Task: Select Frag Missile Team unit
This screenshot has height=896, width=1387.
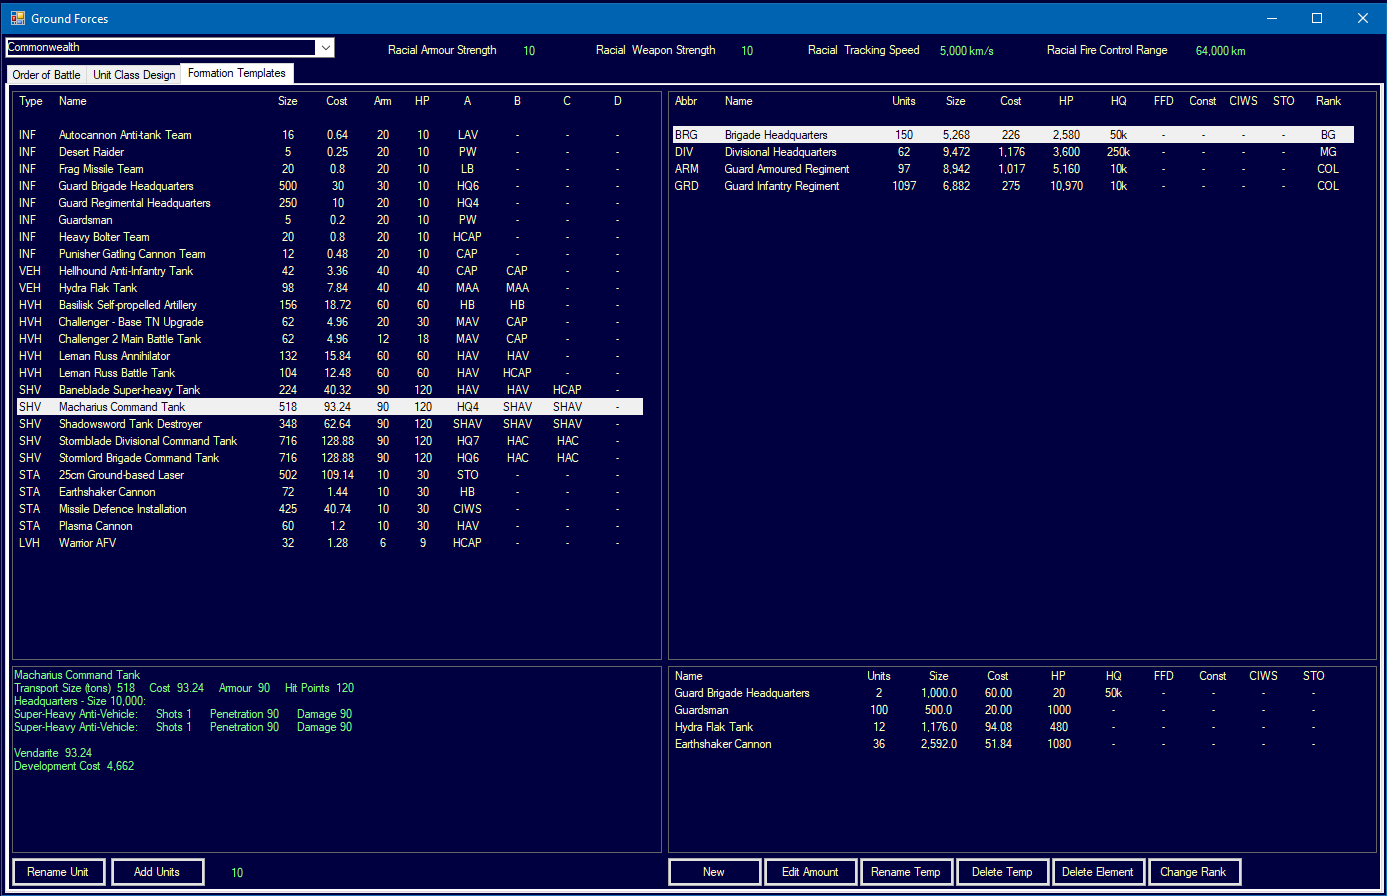Action: pos(330,169)
